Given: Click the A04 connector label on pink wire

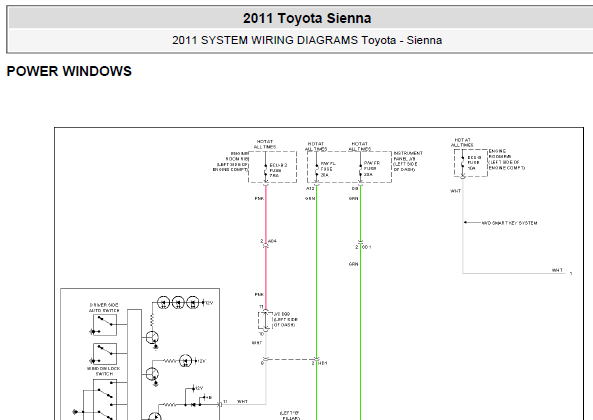Looking at the screenshot, I should coord(272,241).
